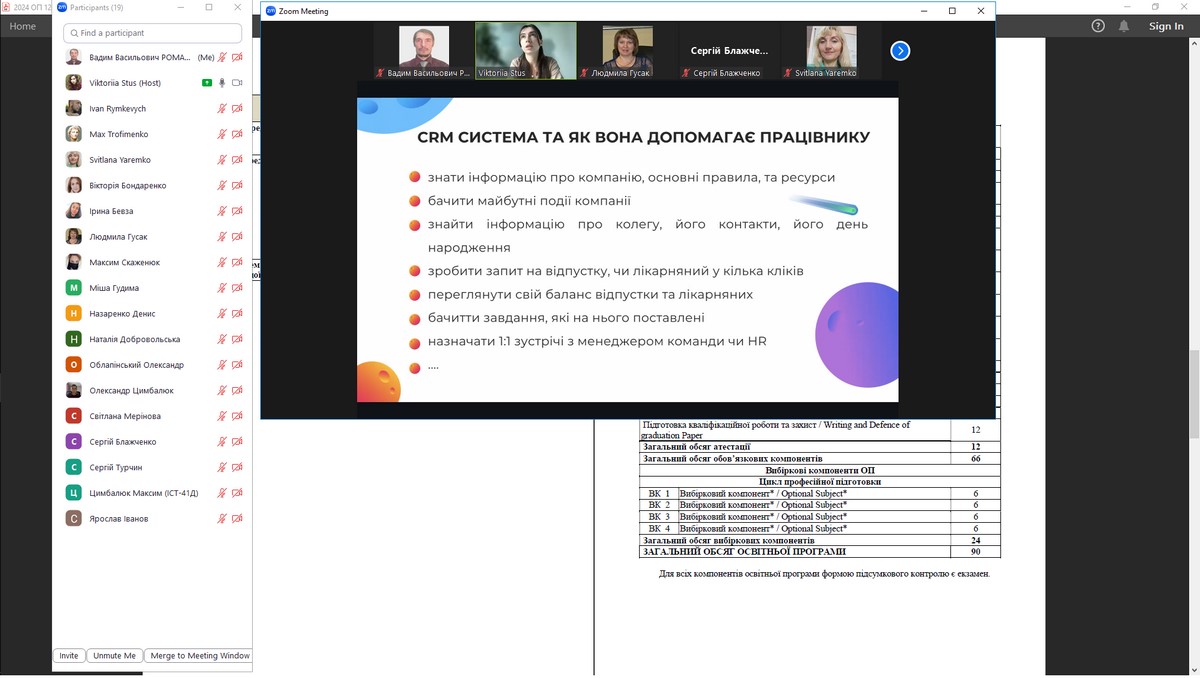Screen dimensions: 1200x678
Task: Switch to the 2024 ОП document tab
Action: pyautogui.click(x=26, y=7)
